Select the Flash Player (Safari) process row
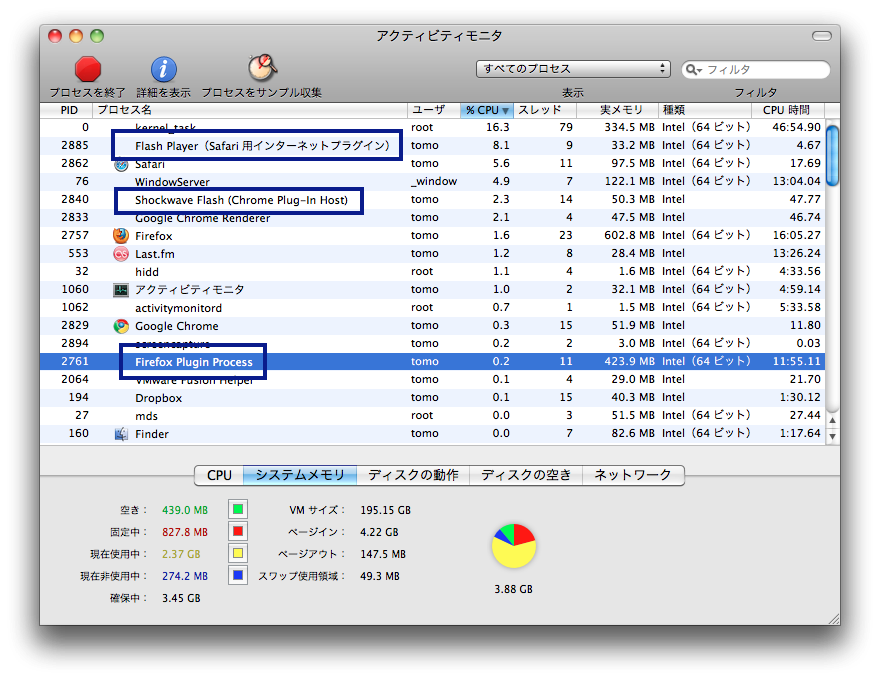This screenshot has width=880, height=680. (432, 145)
